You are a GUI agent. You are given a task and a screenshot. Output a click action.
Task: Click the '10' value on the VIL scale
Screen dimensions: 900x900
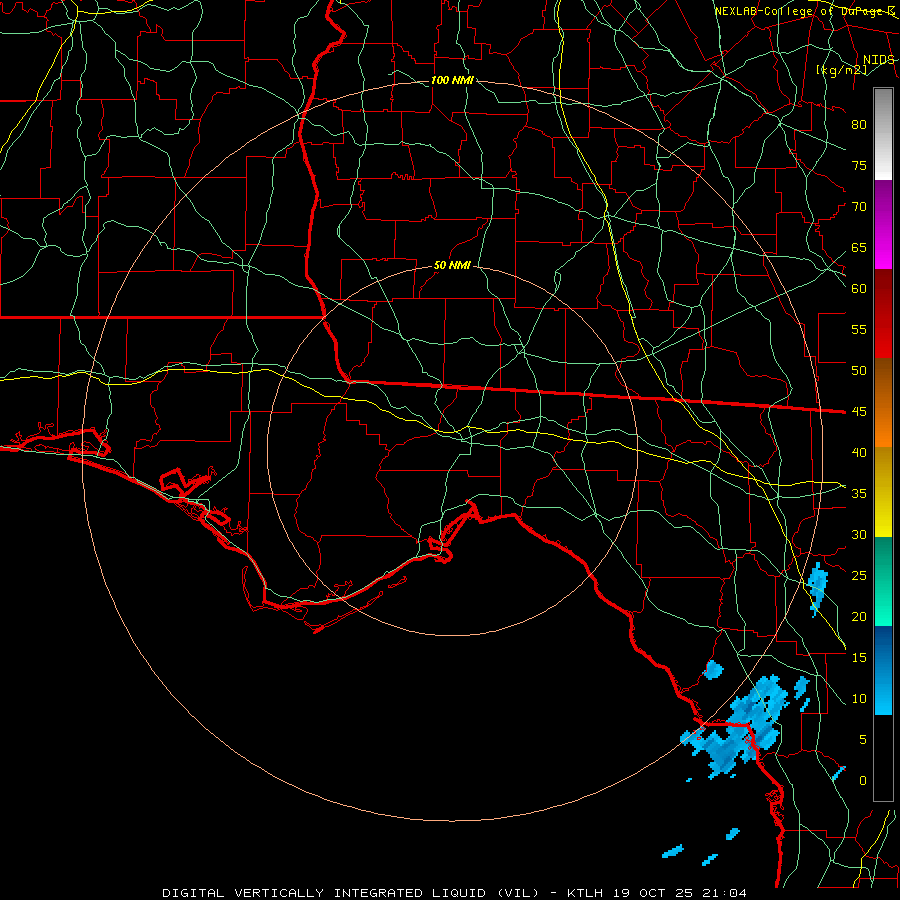pos(859,699)
